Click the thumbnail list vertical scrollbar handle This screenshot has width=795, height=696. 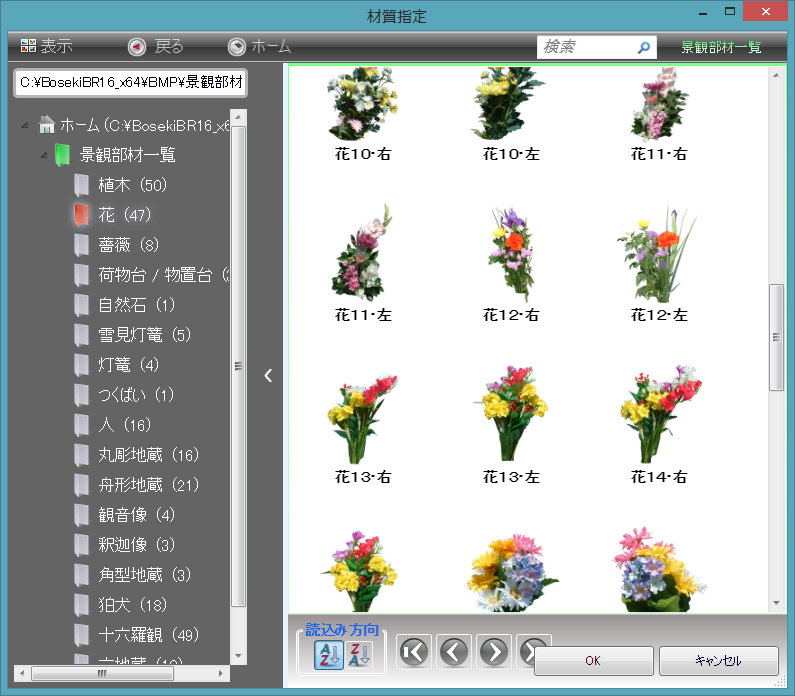[776, 337]
